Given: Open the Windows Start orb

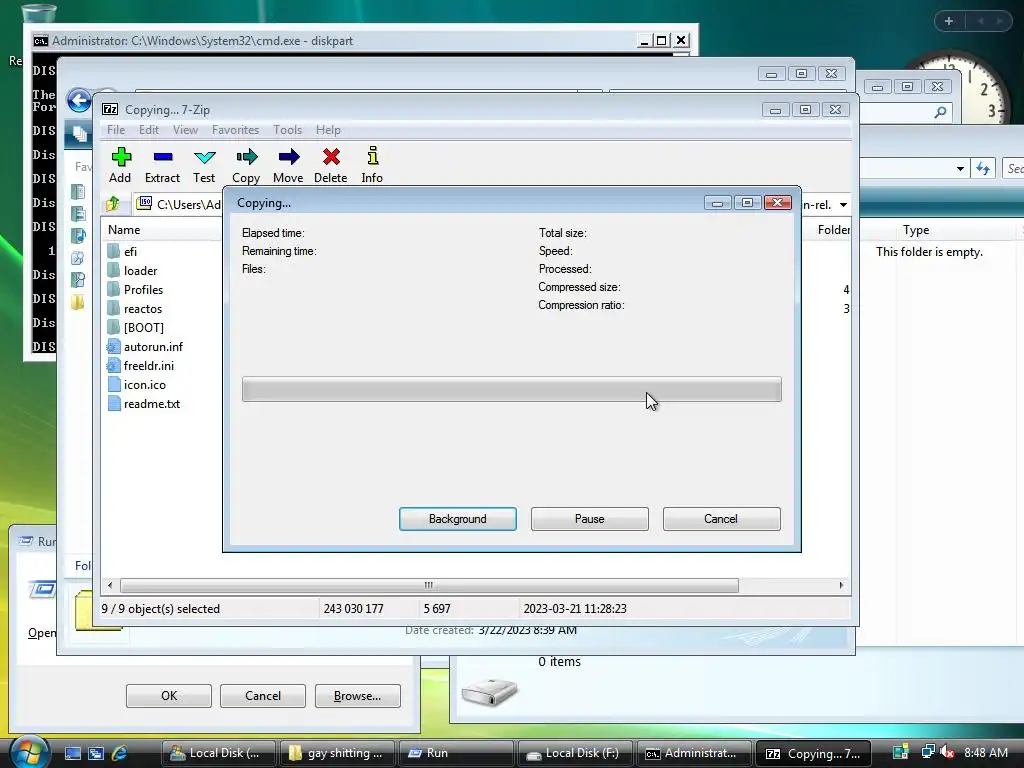Looking at the screenshot, I should [28, 751].
